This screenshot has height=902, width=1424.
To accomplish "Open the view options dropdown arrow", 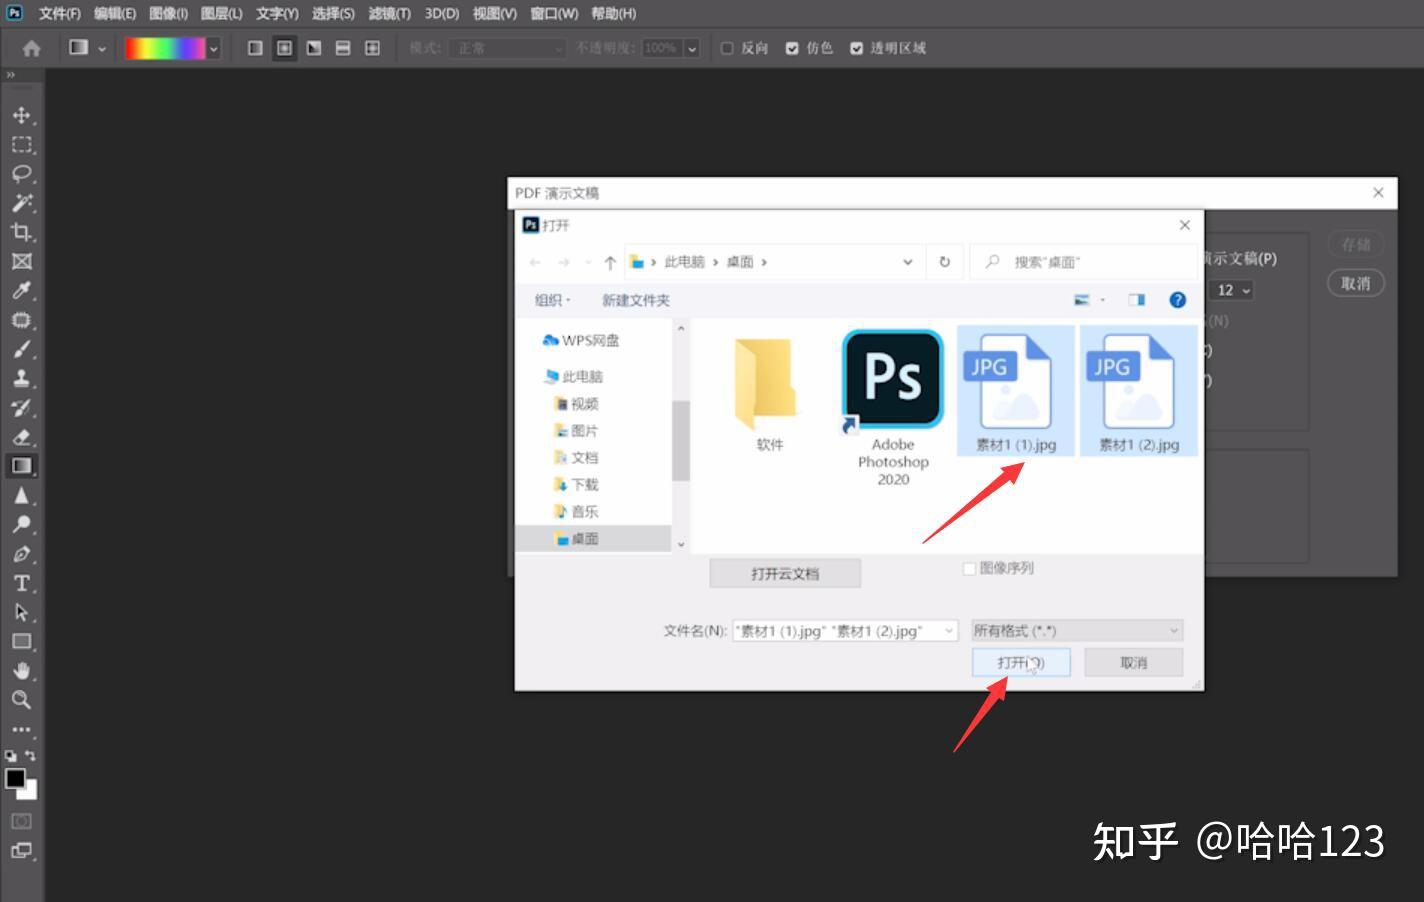I will point(1103,300).
